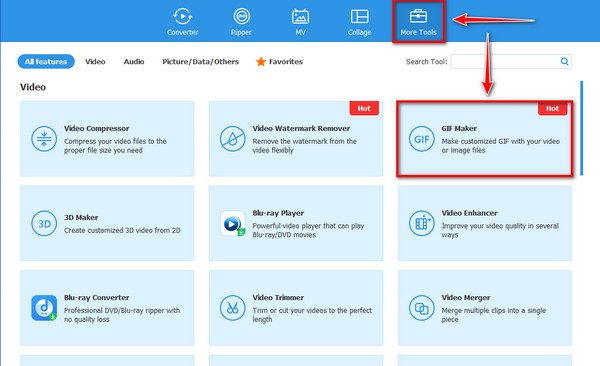Launch the Blu-ray Player icon
600x366 pixels.
click(233, 224)
